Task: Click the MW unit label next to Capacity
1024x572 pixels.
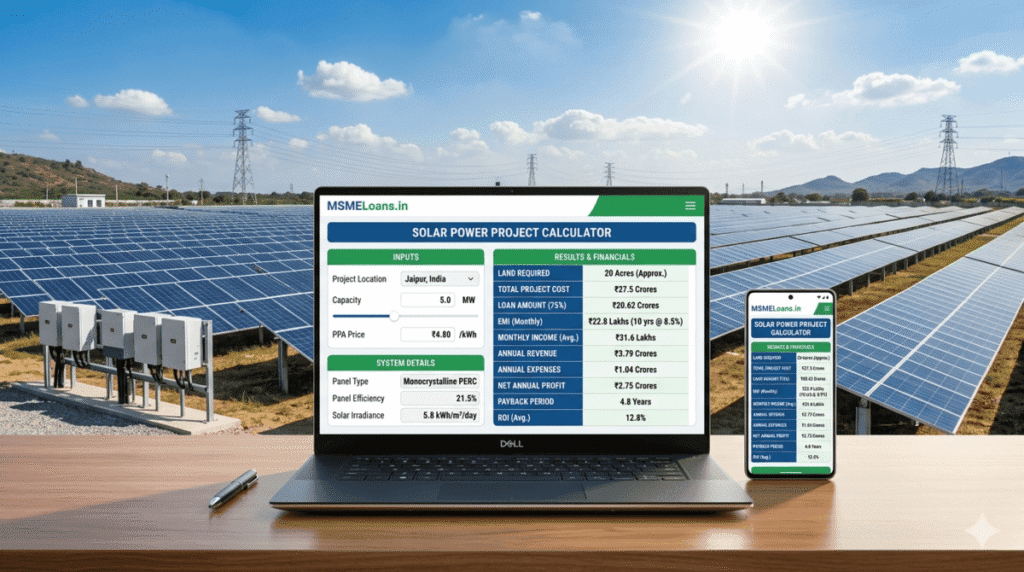Action: pyautogui.click(x=468, y=300)
